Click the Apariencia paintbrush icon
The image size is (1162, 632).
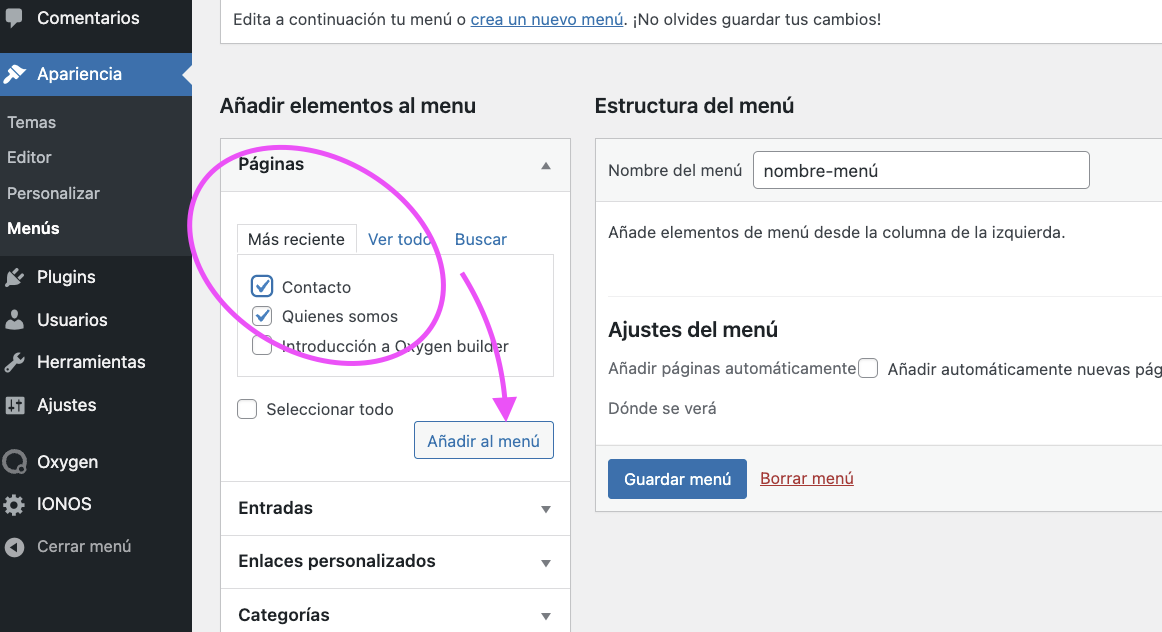click(15, 74)
